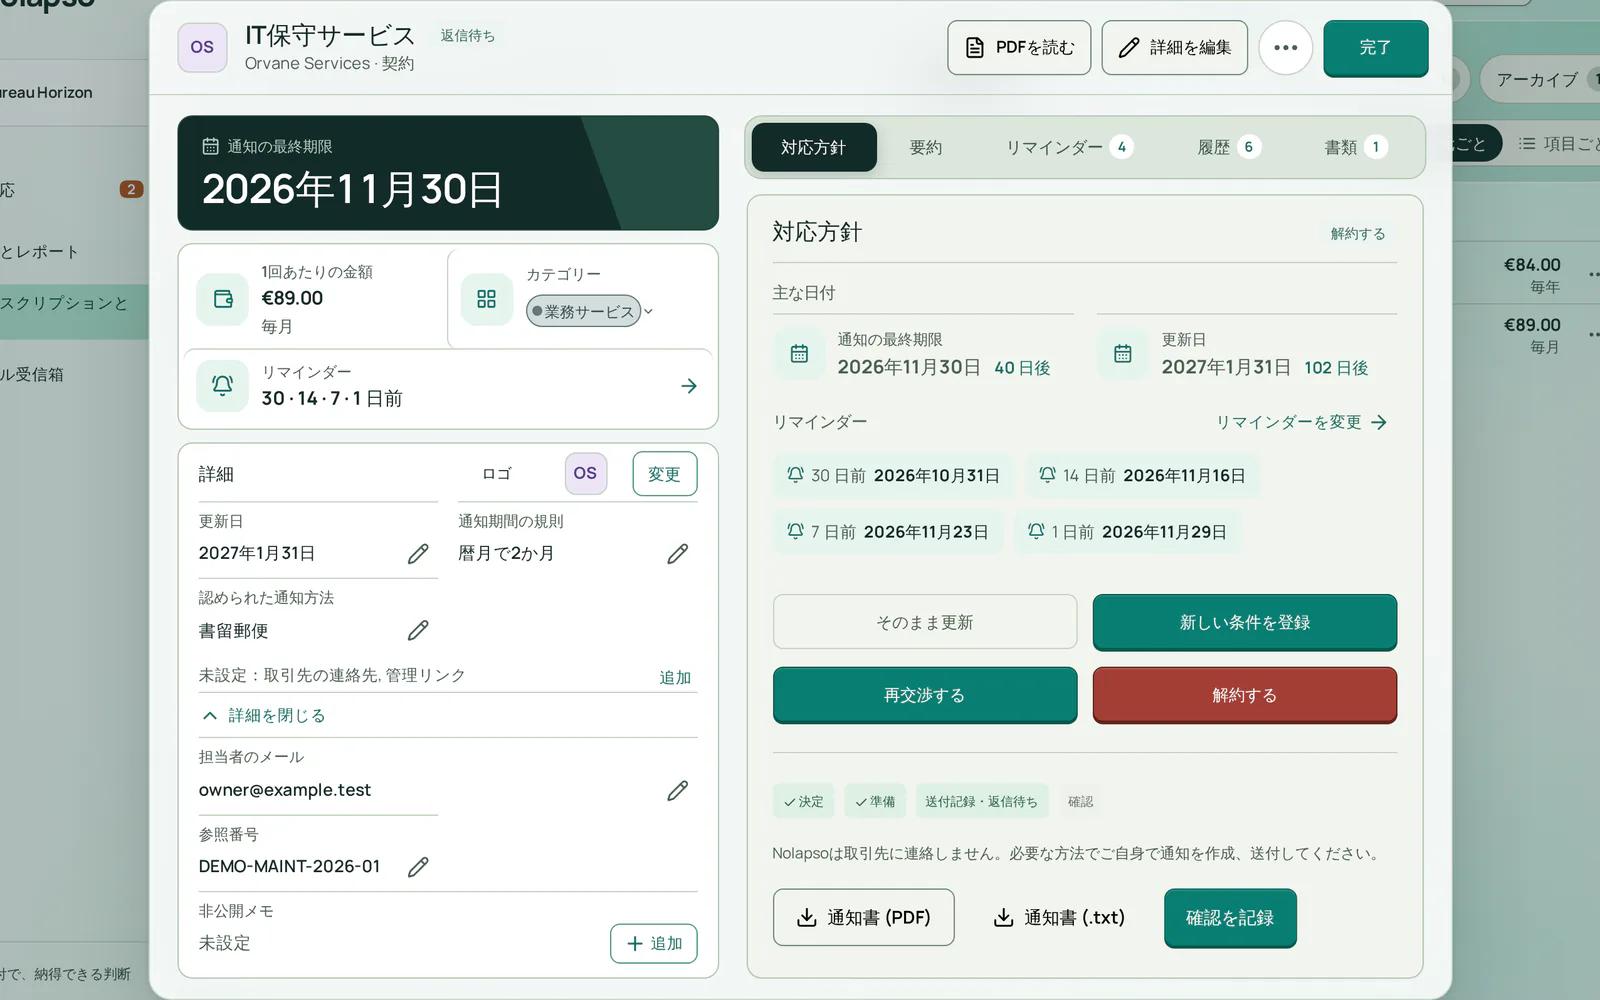The height and width of the screenshot is (1000, 1600).
Task: Choose the そのまま更新 option
Action: [925, 622]
